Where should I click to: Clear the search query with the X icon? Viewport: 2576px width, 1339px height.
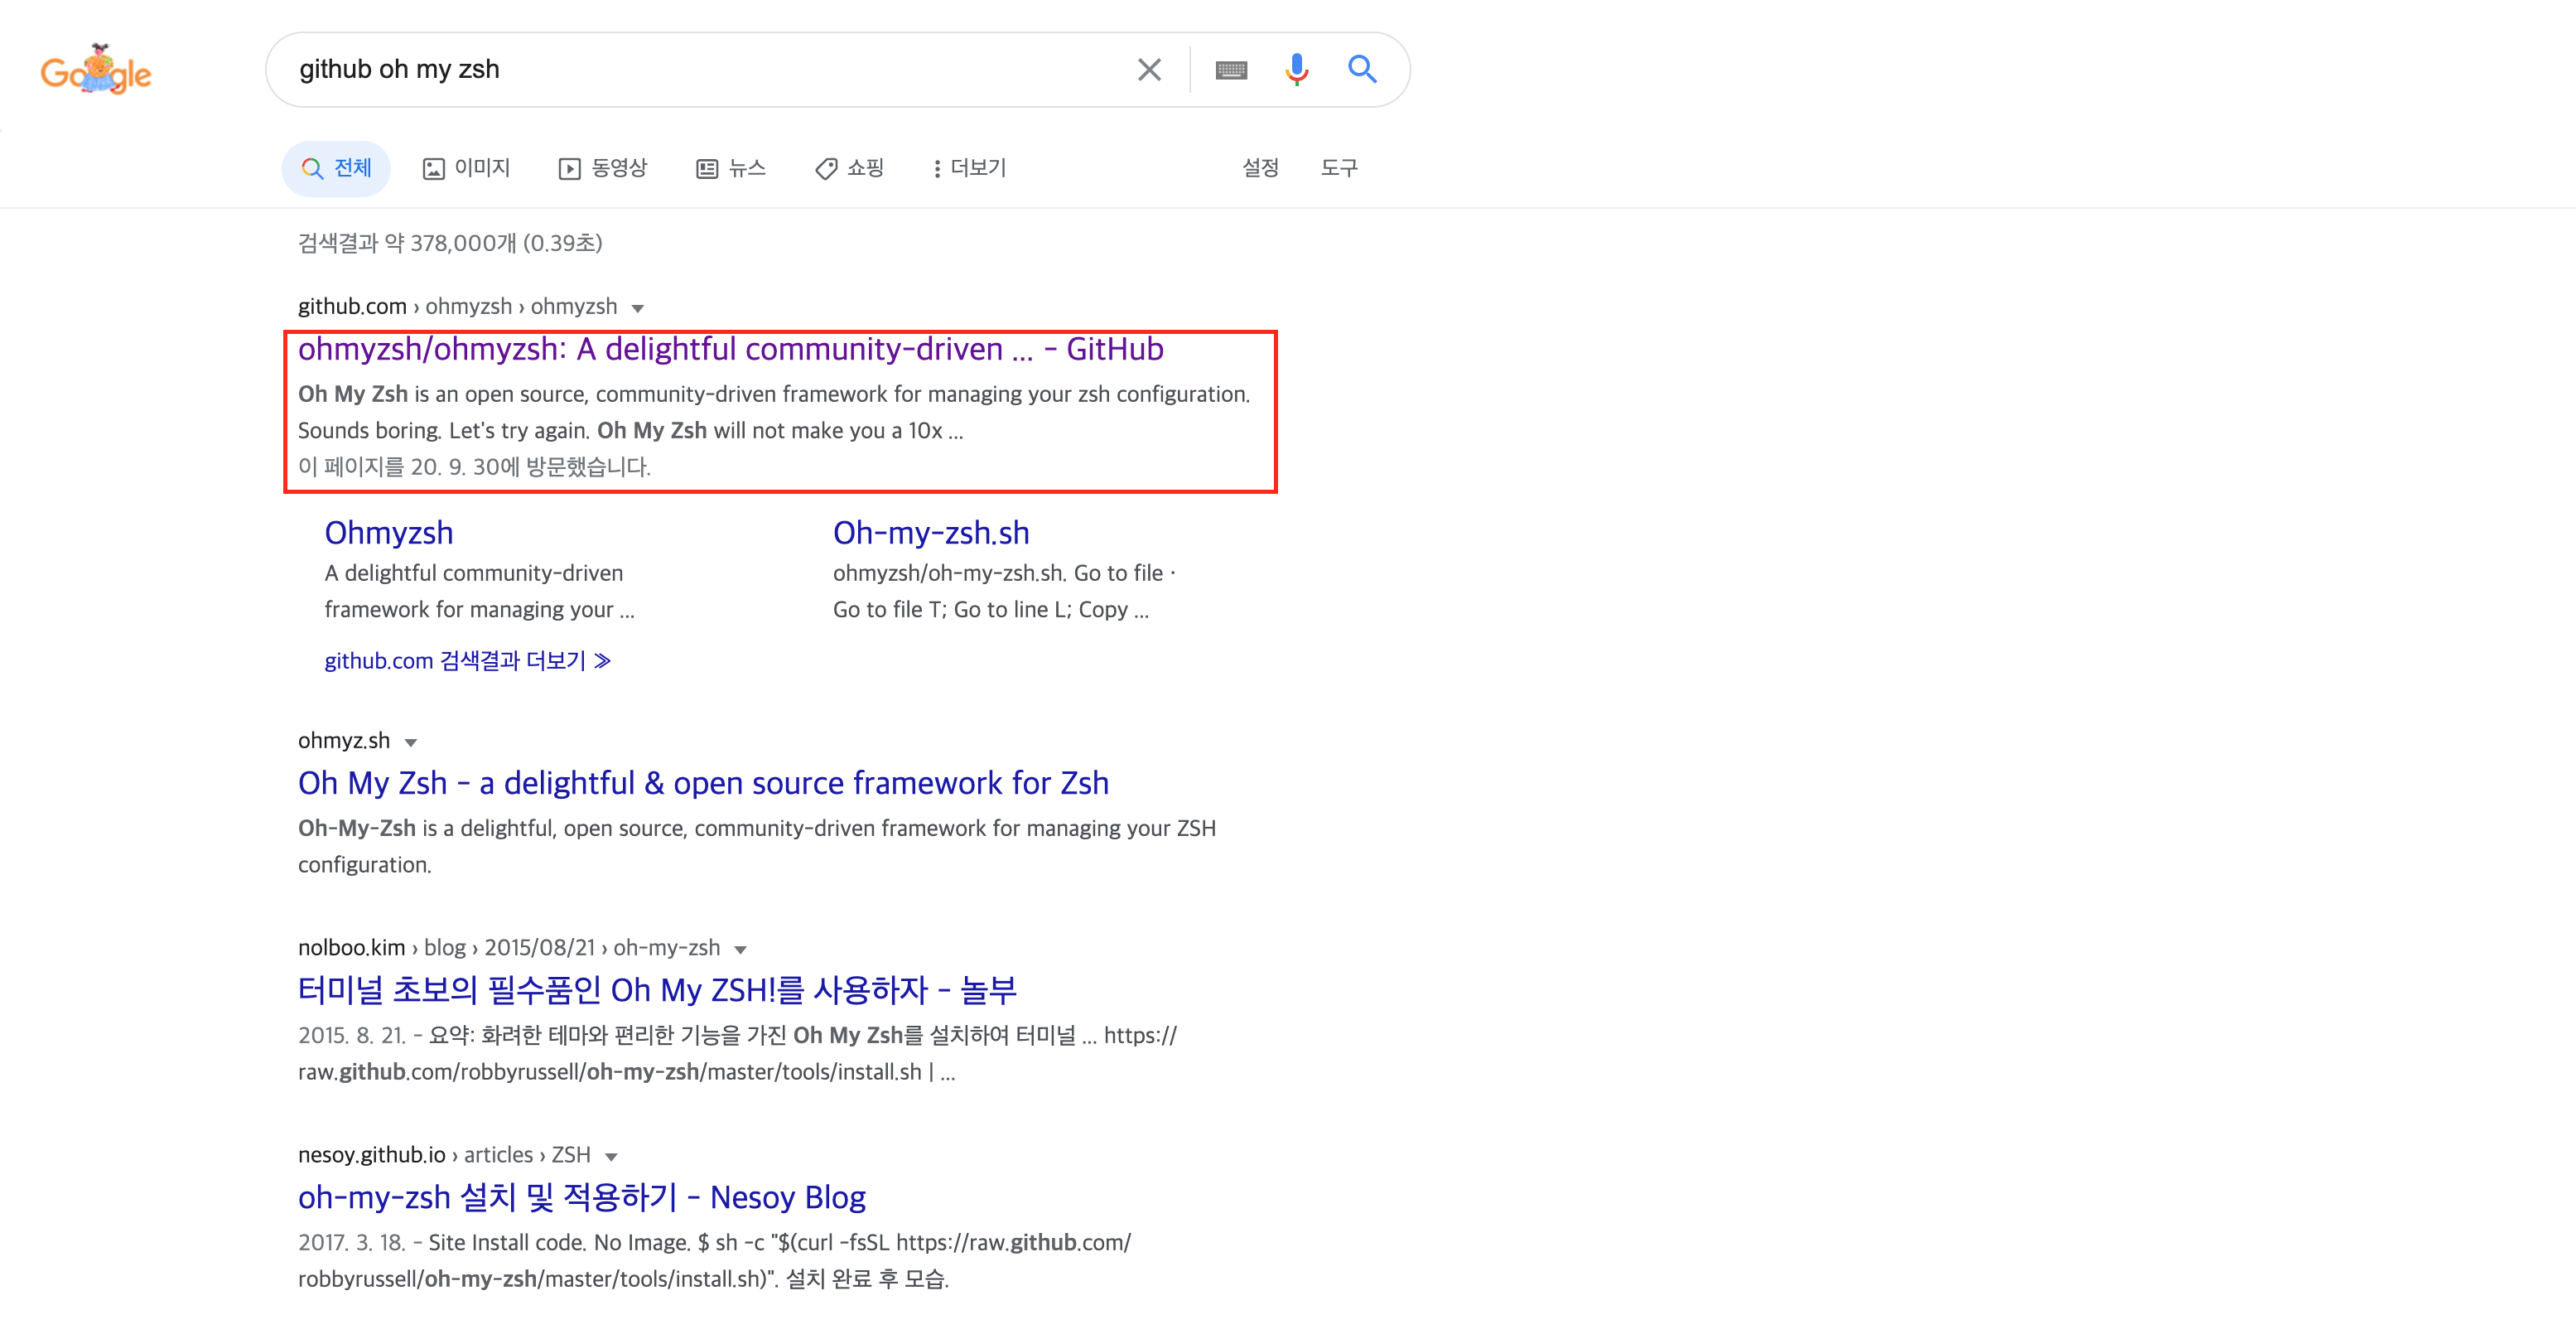pyautogui.click(x=1148, y=69)
